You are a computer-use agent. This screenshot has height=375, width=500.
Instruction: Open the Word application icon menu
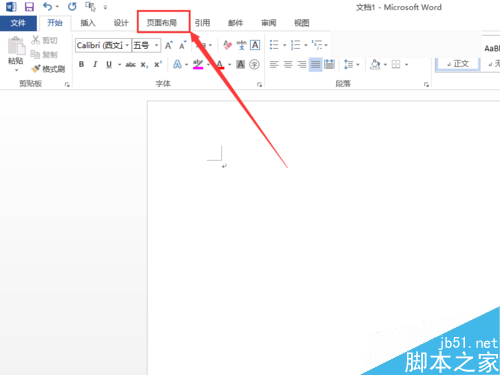coord(11,6)
